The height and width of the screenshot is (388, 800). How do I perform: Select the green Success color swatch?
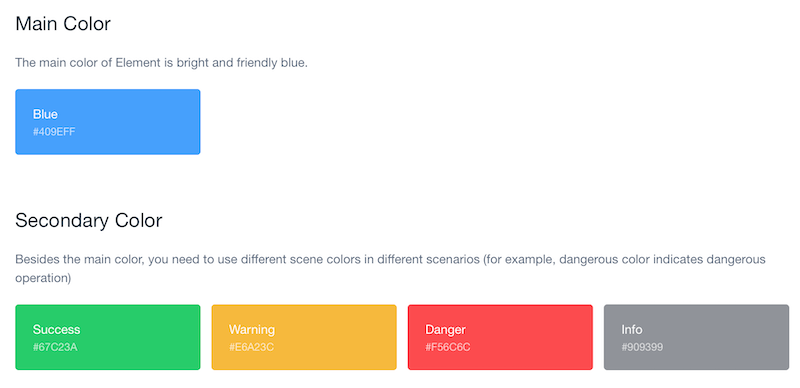click(108, 337)
